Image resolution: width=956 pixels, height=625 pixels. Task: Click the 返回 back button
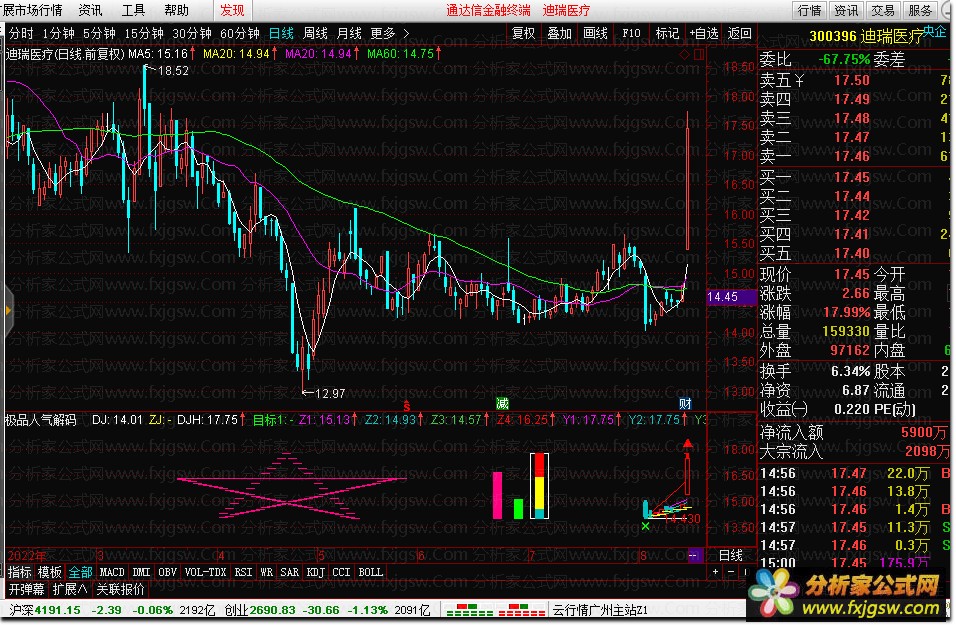point(740,34)
